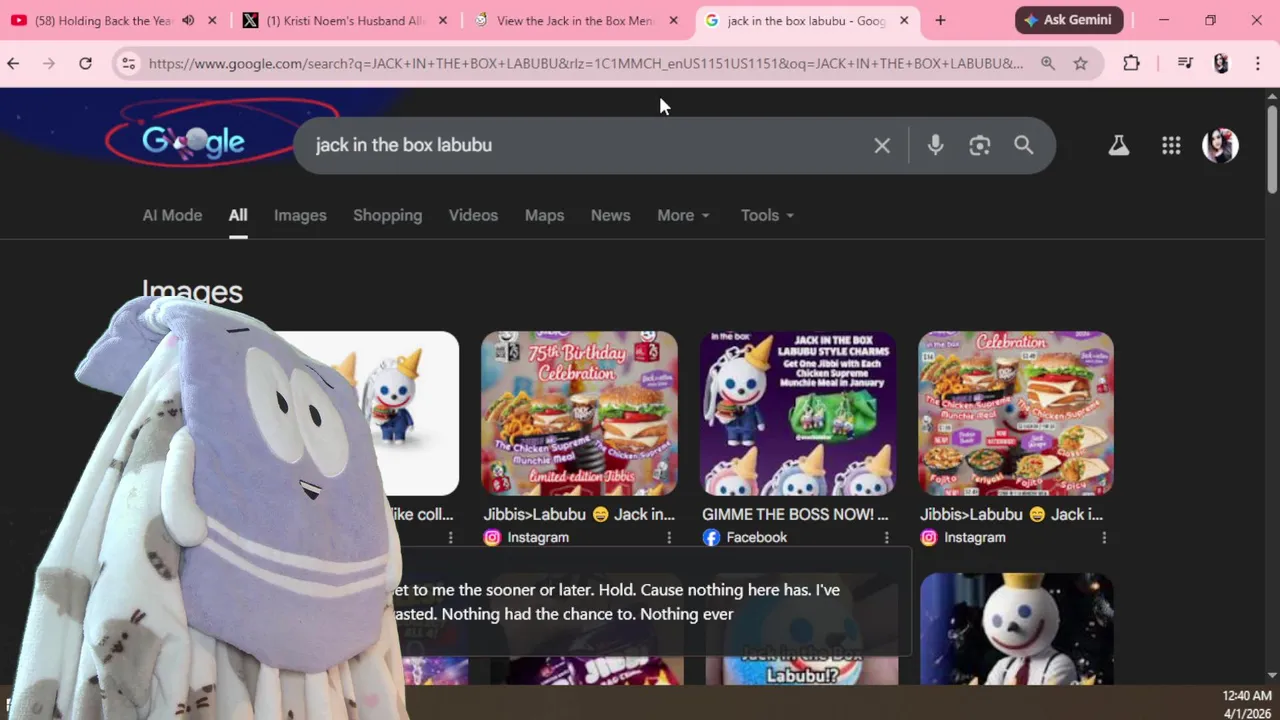Open Jack figure in tuxedo thumbnail

[x=1016, y=628]
